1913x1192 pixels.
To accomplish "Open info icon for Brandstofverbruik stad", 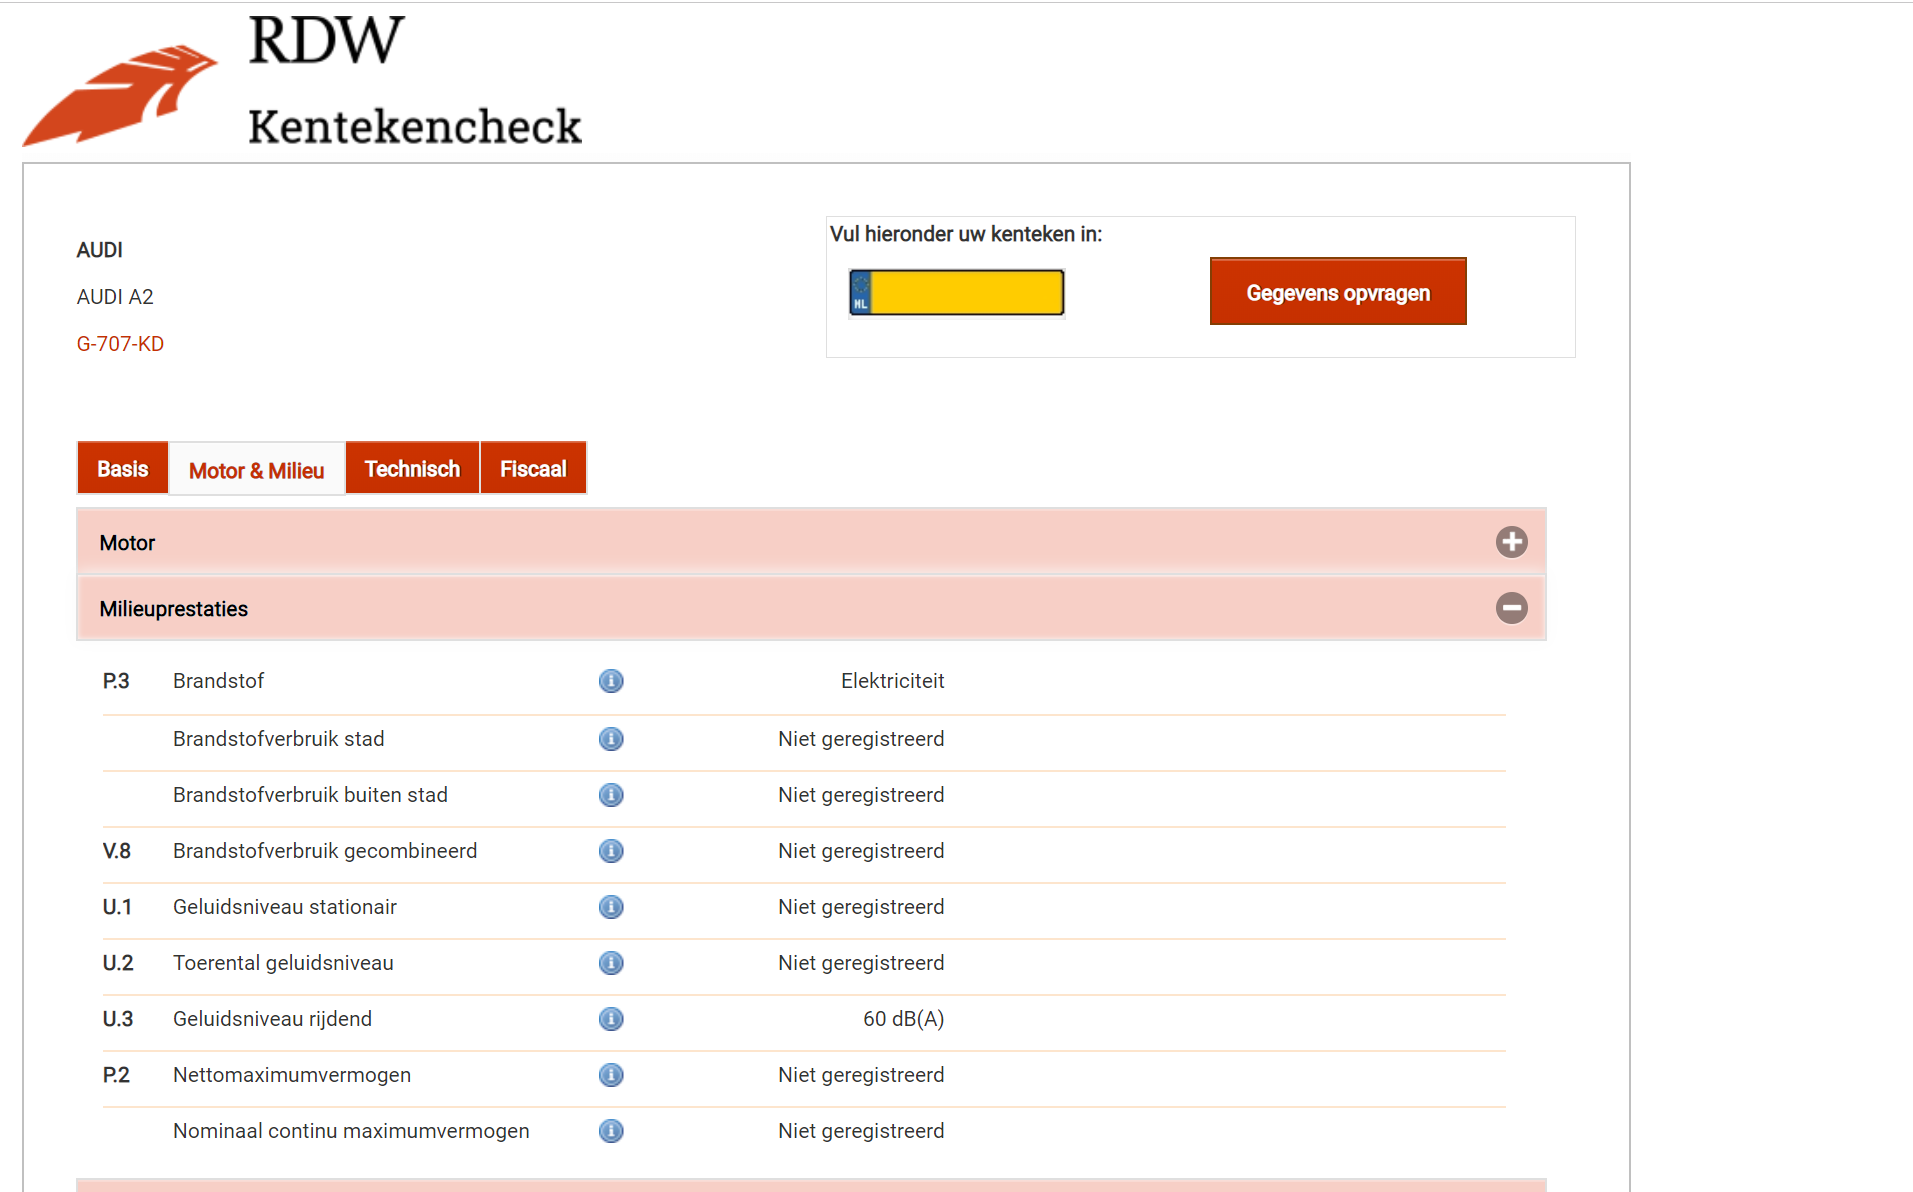I will [x=611, y=739].
